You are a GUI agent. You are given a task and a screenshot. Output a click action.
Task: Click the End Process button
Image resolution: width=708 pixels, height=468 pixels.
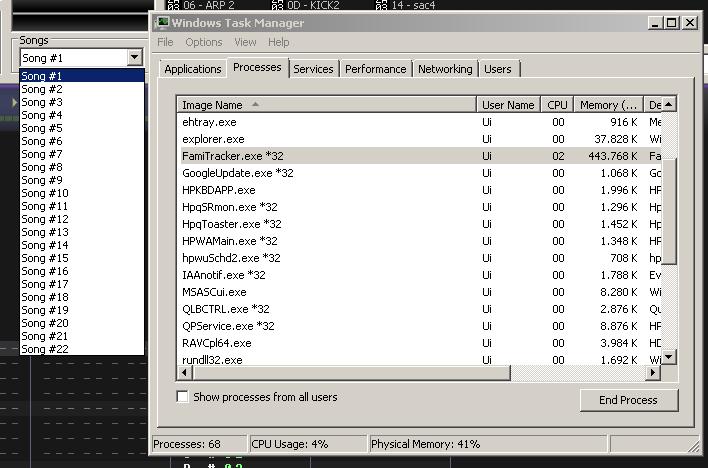(x=628, y=400)
